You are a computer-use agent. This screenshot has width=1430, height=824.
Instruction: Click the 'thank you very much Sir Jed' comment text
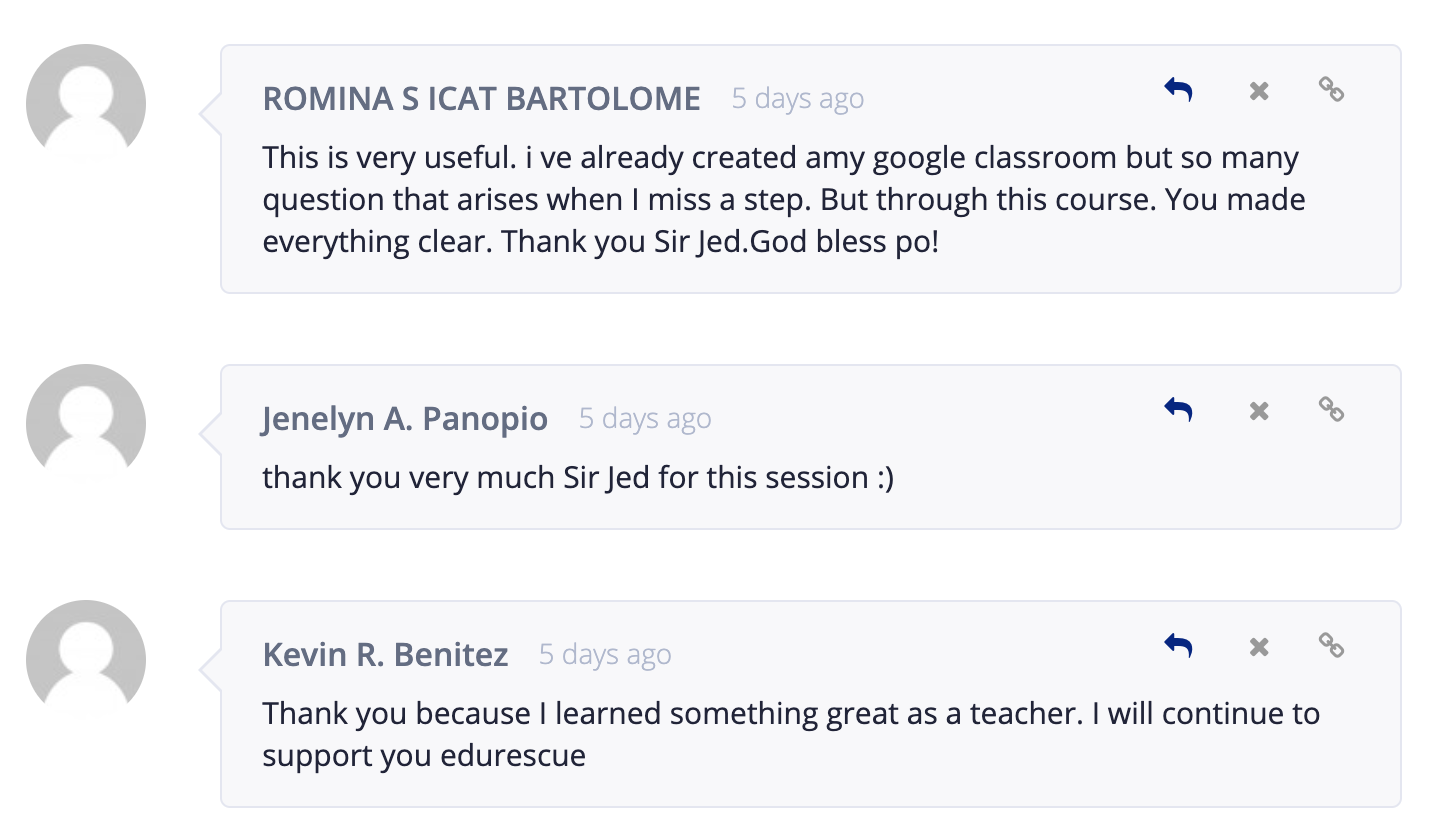click(x=578, y=478)
